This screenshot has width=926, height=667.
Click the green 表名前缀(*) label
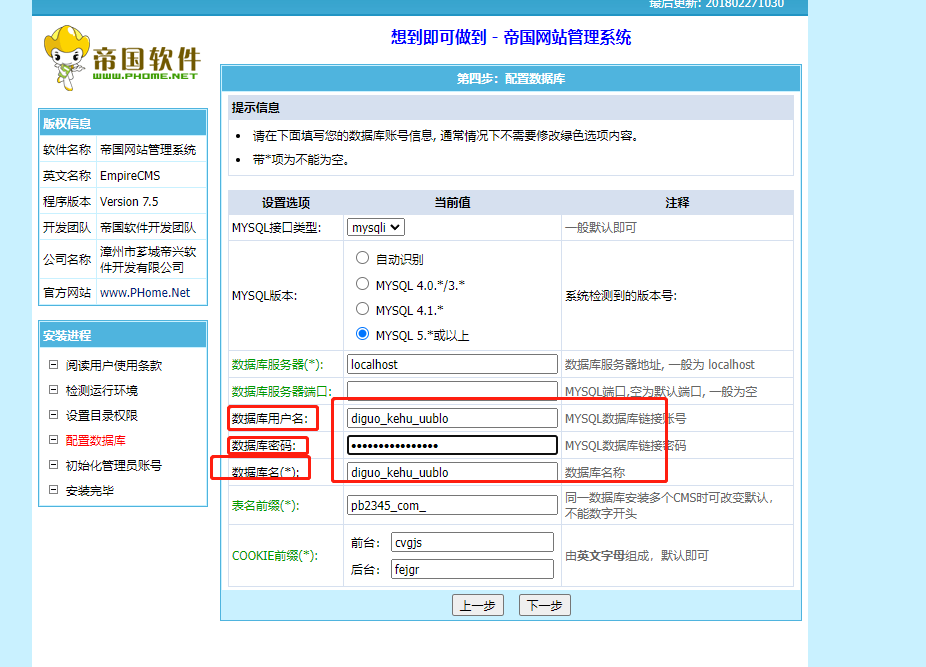[x=266, y=505]
